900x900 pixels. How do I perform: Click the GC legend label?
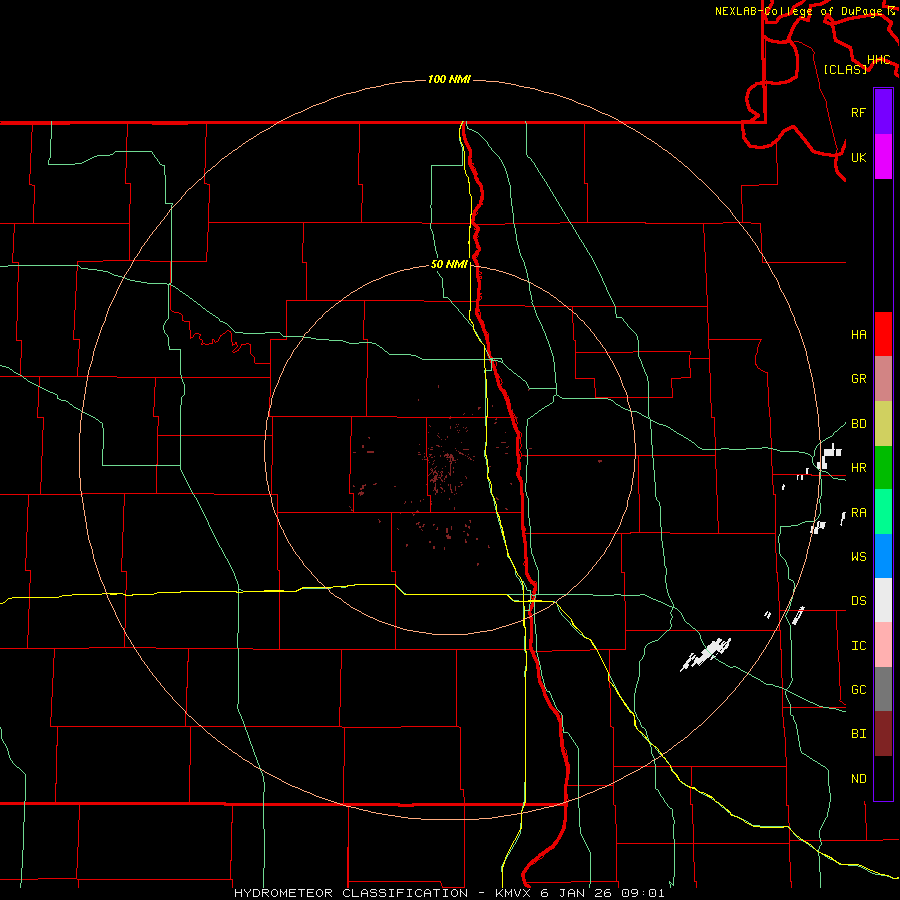coord(858,690)
